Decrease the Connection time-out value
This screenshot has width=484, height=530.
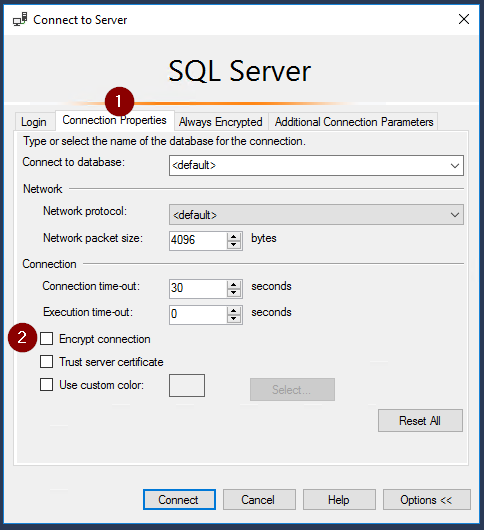(x=234, y=293)
